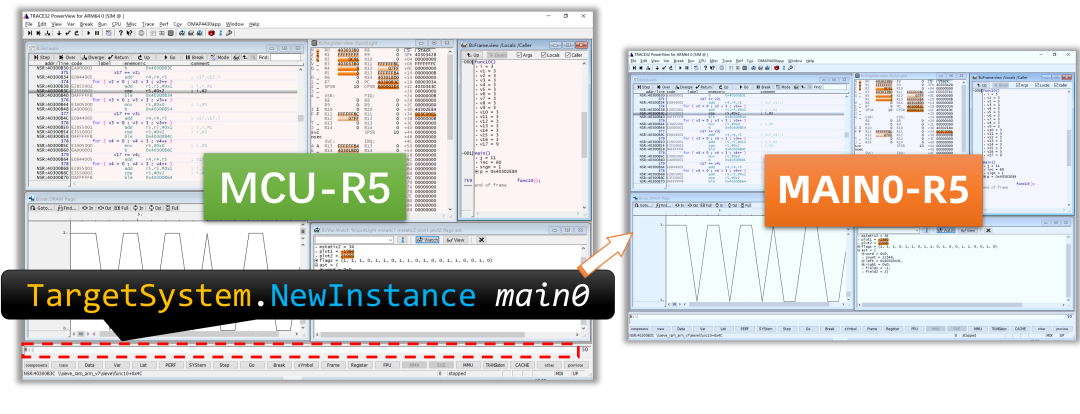Click Goto button in MCU-R5 Draw window

pyautogui.click(x=41, y=207)
